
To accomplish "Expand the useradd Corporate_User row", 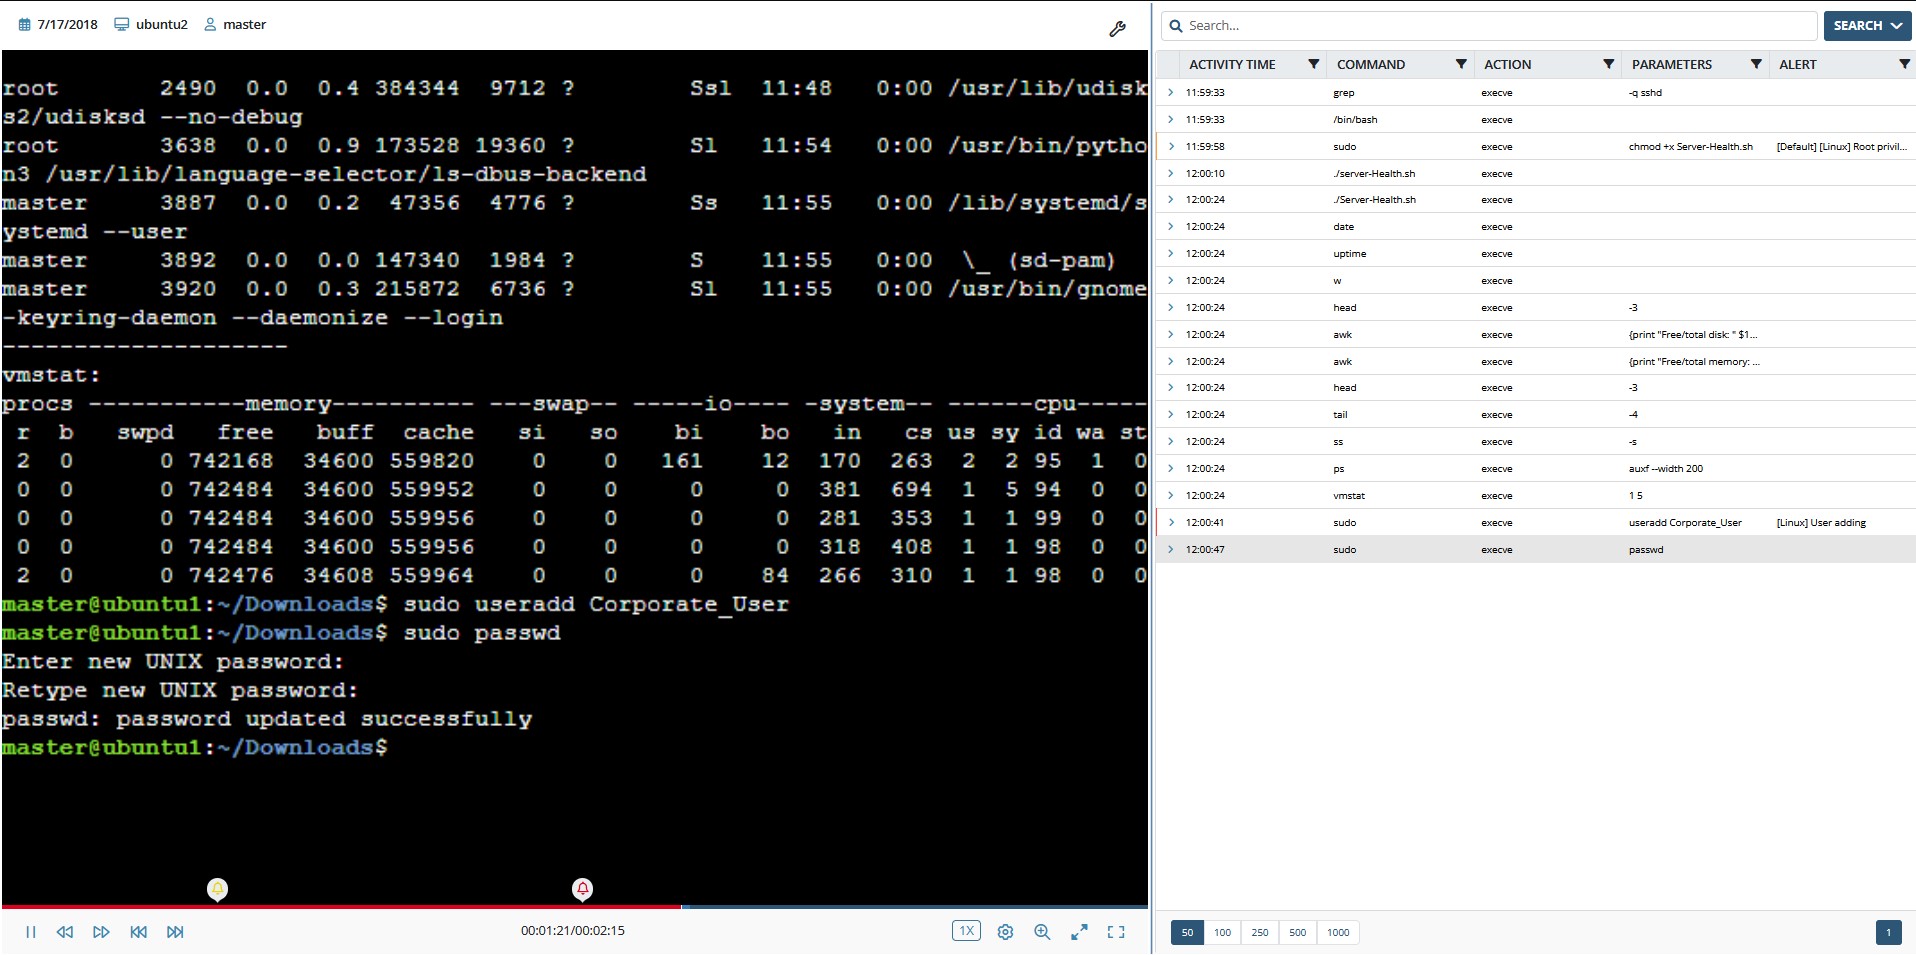I will [1170, 522].
